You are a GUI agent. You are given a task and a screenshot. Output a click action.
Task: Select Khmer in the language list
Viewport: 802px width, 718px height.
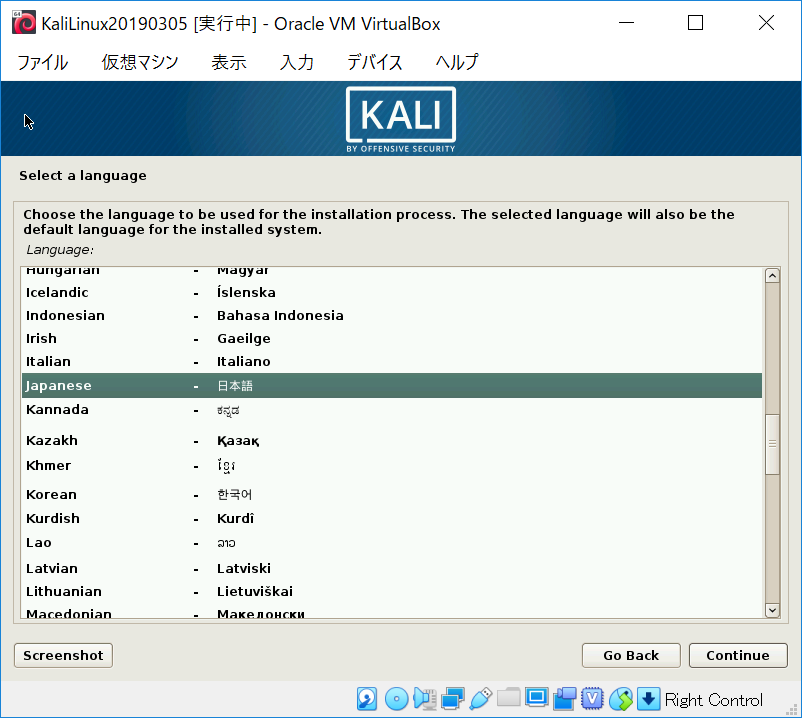(x=392, y=466)
